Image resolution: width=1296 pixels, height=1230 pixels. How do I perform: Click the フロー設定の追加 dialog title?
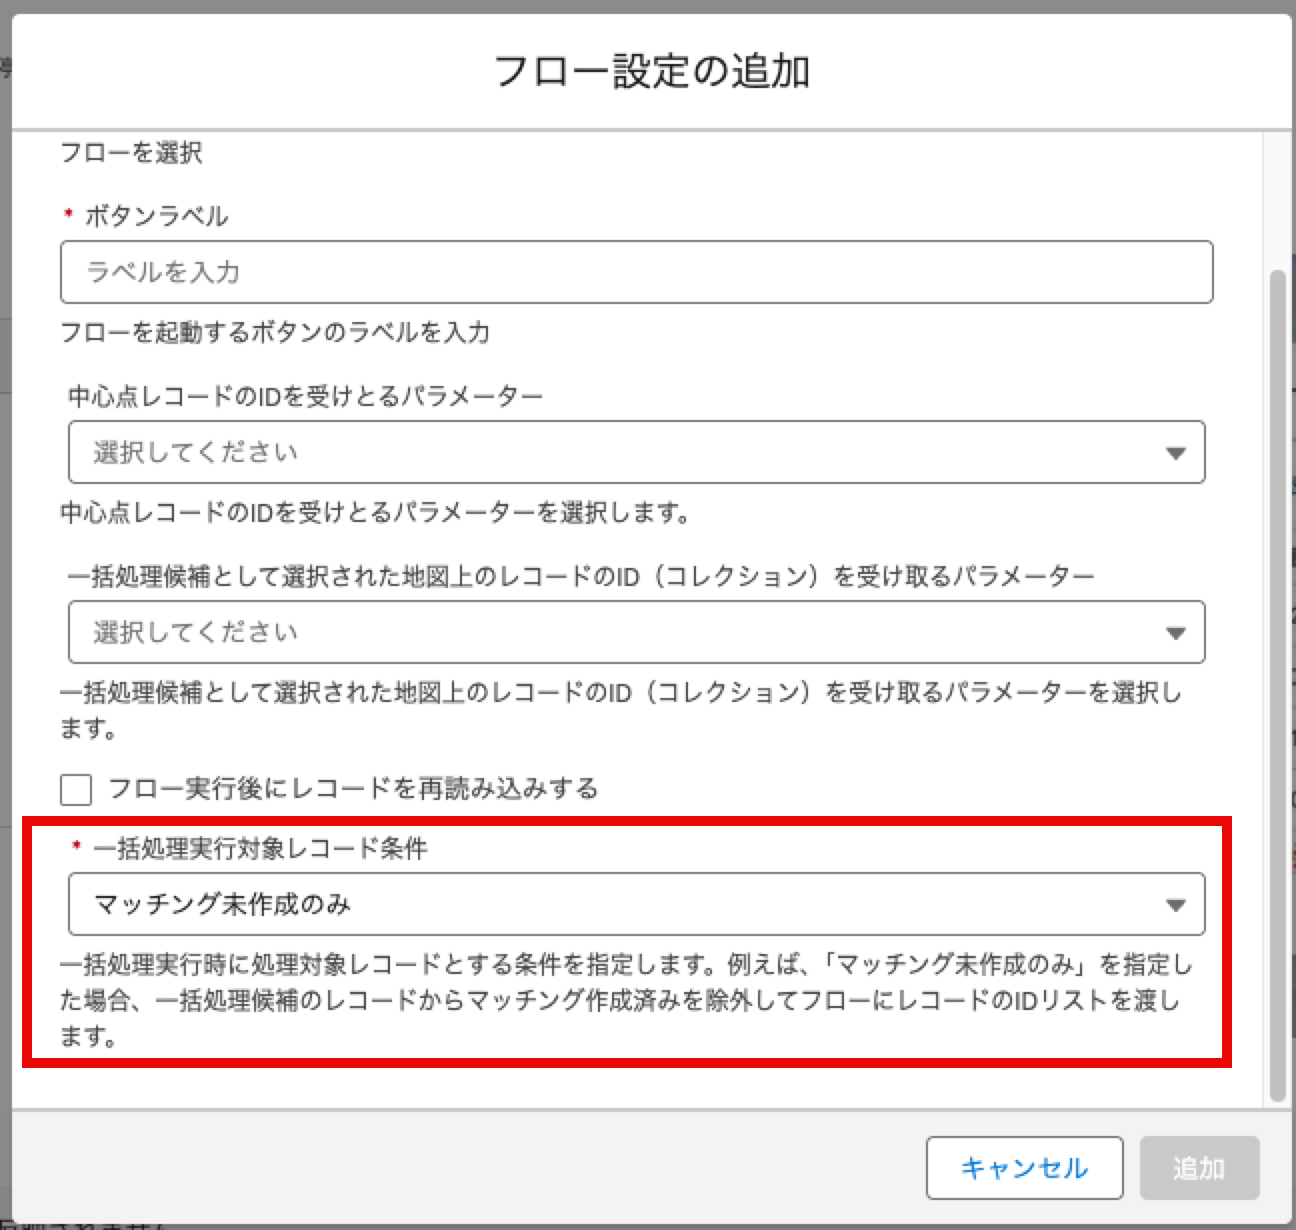tap(651, 72)
